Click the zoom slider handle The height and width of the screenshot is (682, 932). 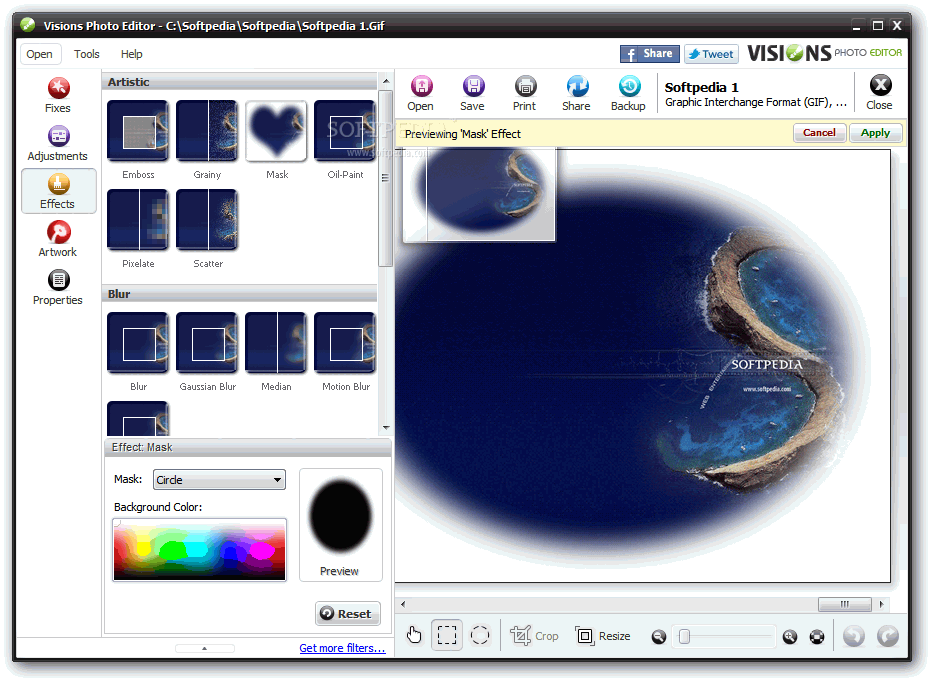coord(685,637)
